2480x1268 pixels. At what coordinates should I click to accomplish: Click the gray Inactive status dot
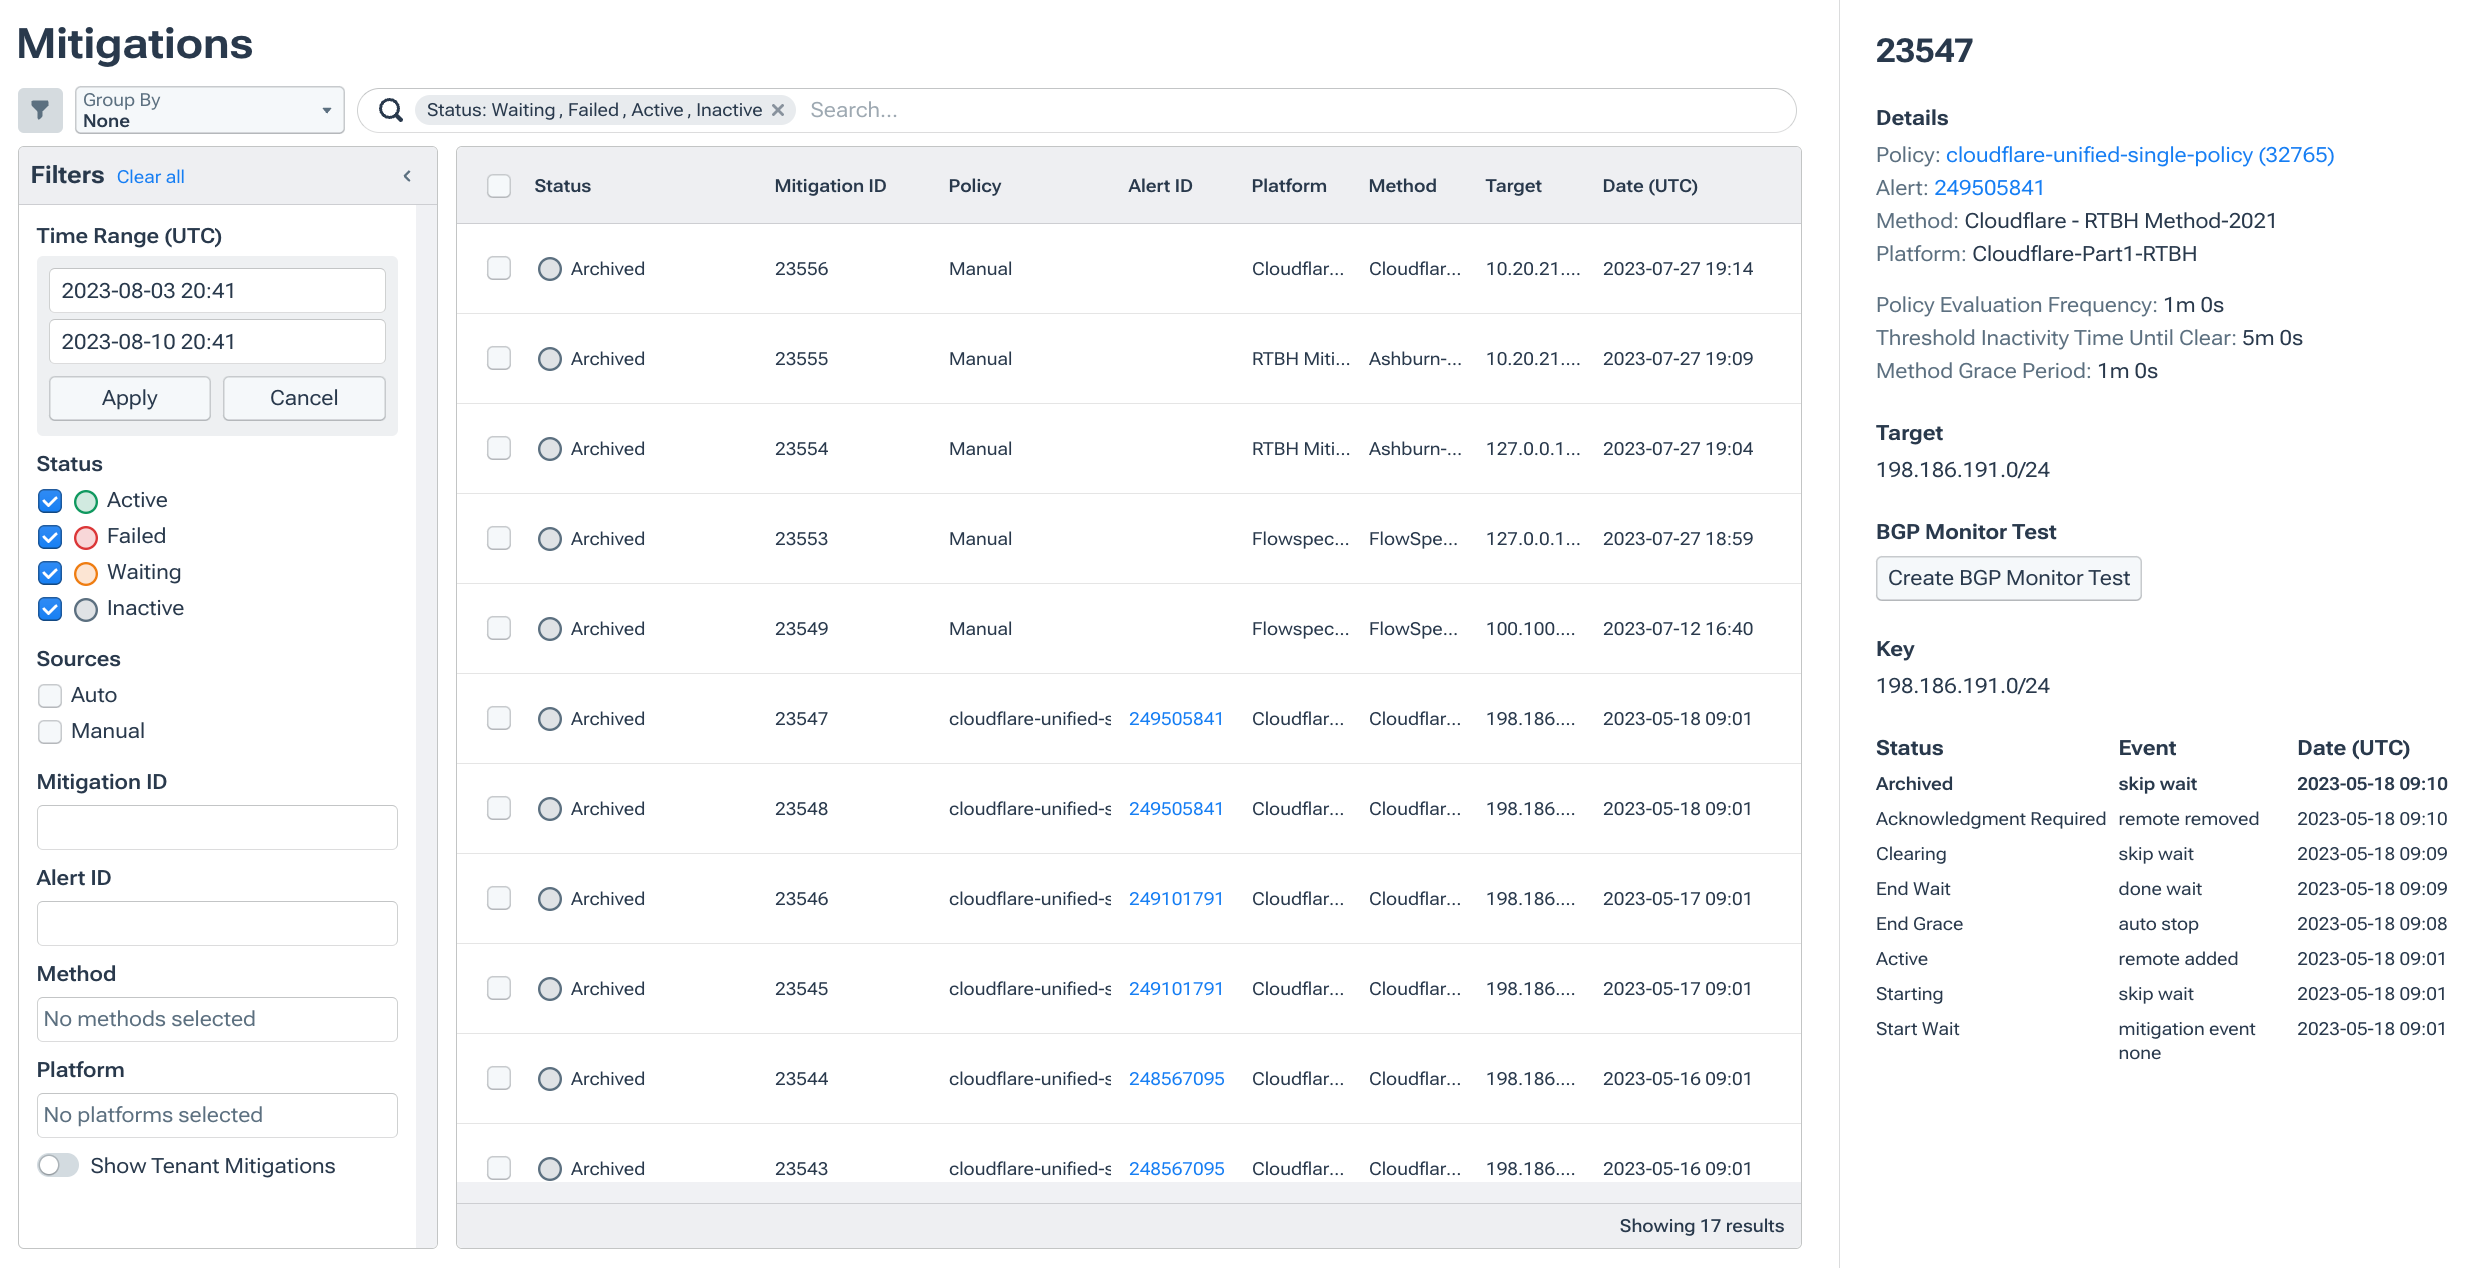(x=85, y=609)
